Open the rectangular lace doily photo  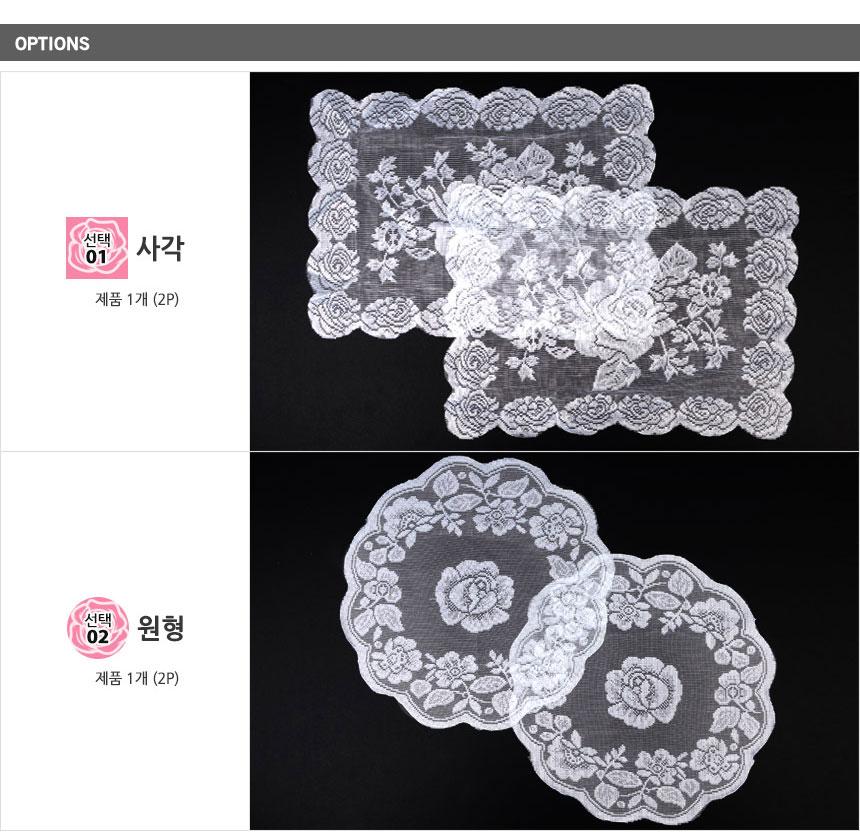(x=555, y=262)
